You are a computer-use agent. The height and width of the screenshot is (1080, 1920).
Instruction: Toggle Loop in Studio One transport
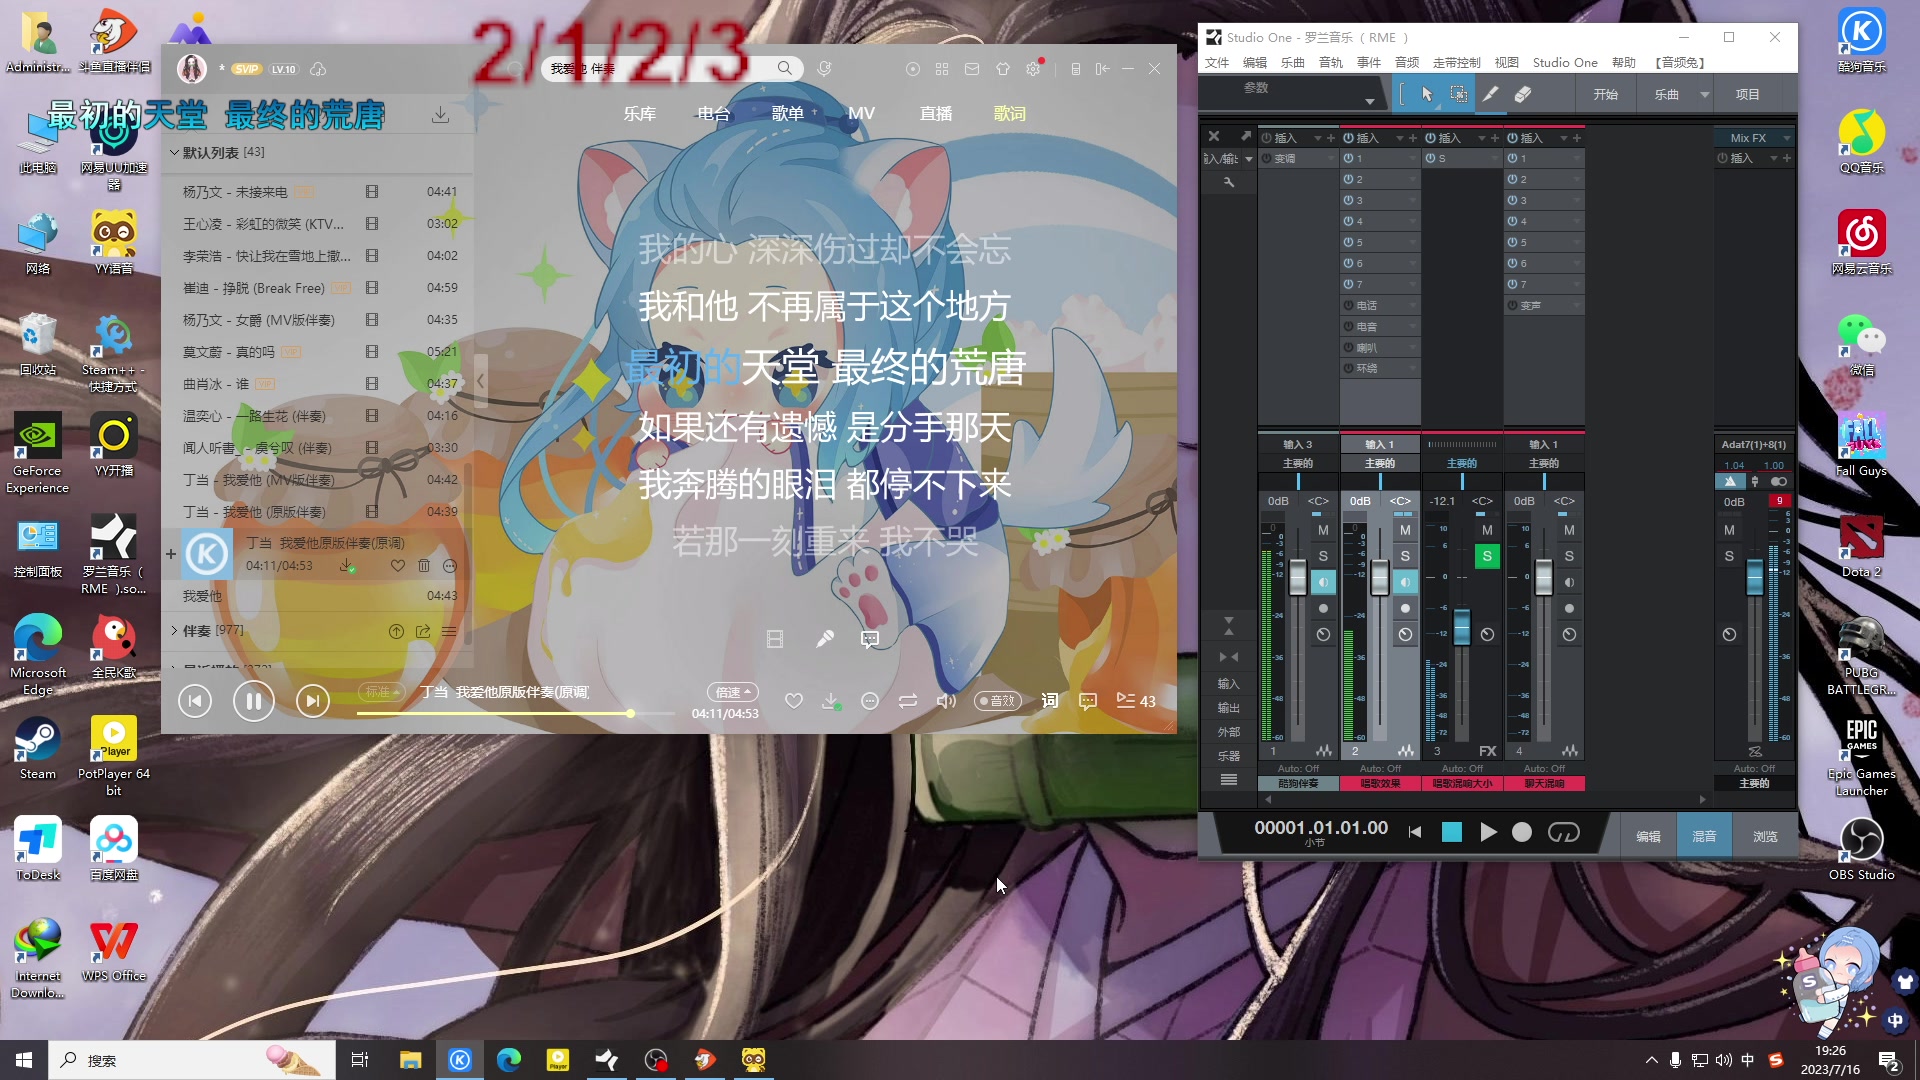pos(1563,832)
